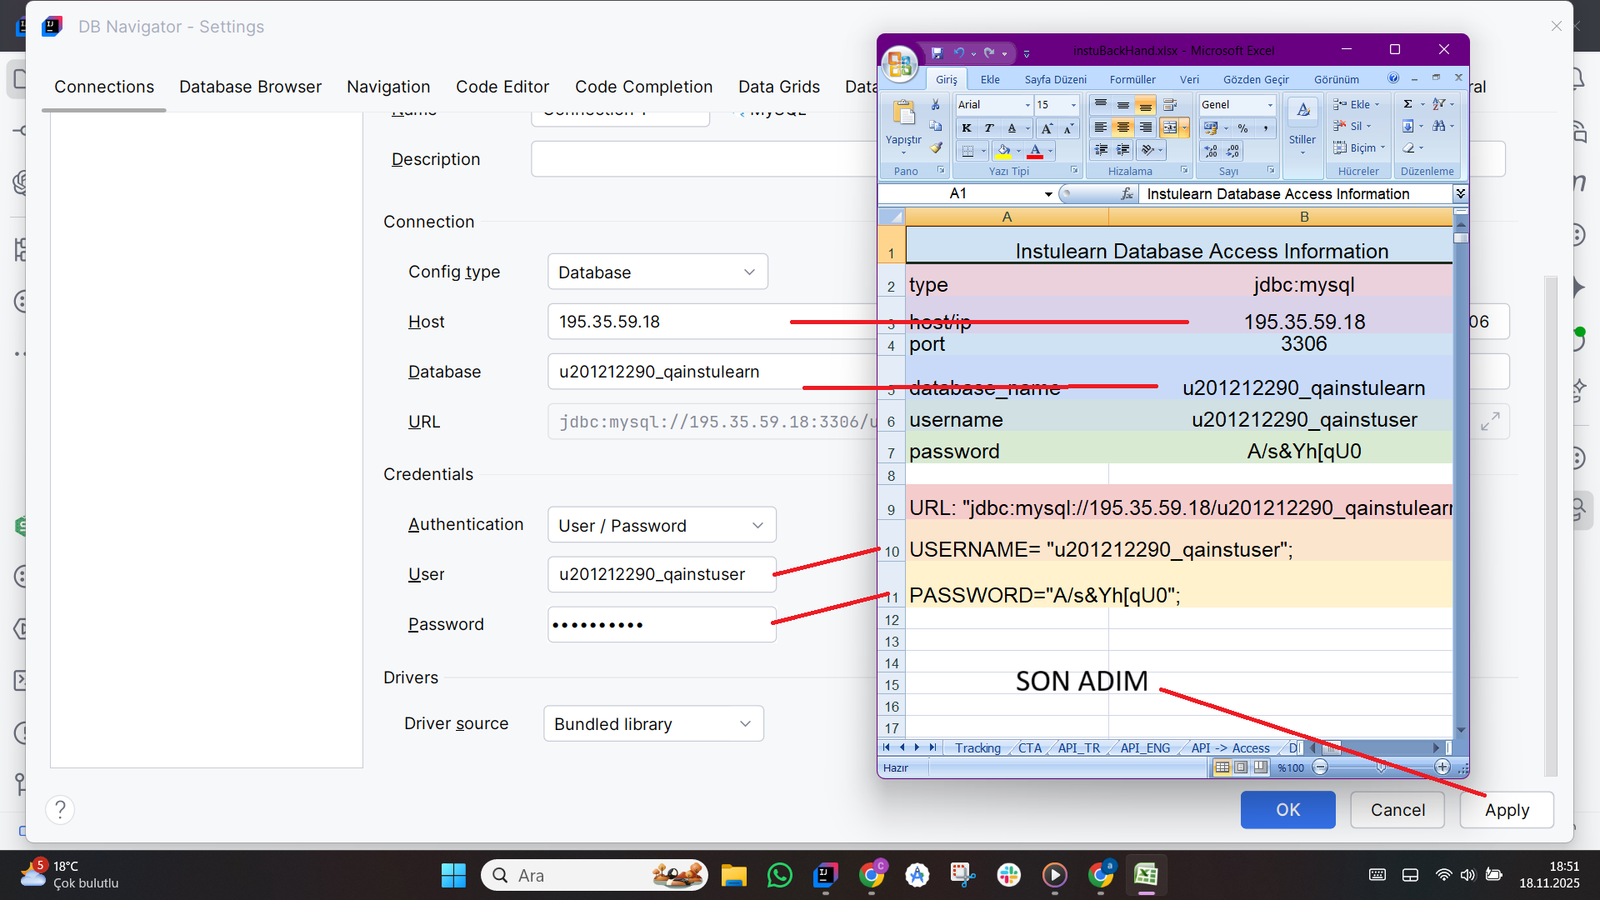The image size is (1600, 900).
Task: Switch to the Code Completion settings tab
Action: pos(644,87)
